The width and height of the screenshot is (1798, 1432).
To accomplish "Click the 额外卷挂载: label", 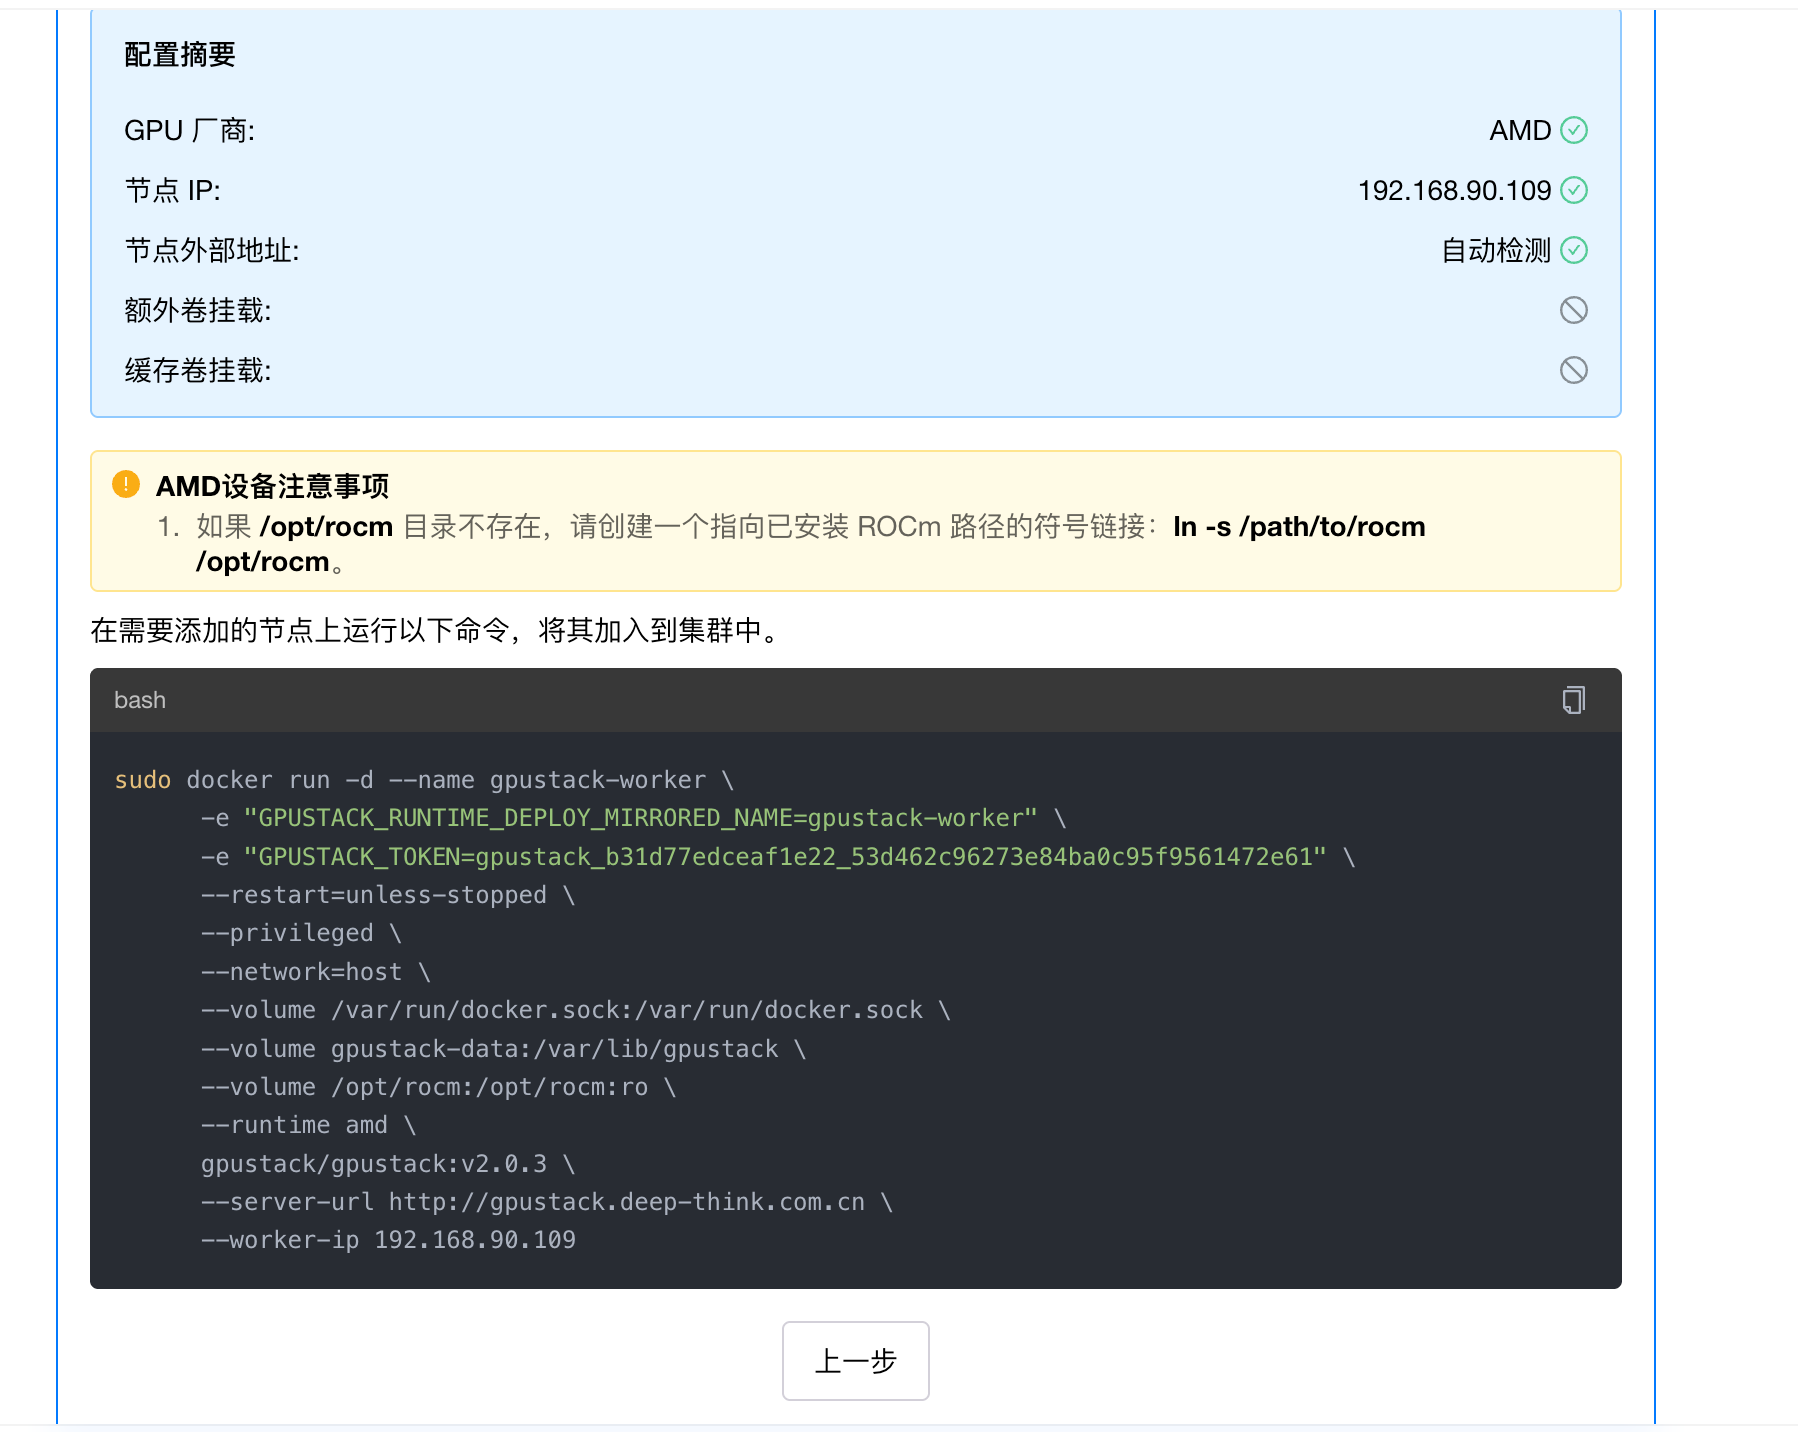I will pos(198,311).
